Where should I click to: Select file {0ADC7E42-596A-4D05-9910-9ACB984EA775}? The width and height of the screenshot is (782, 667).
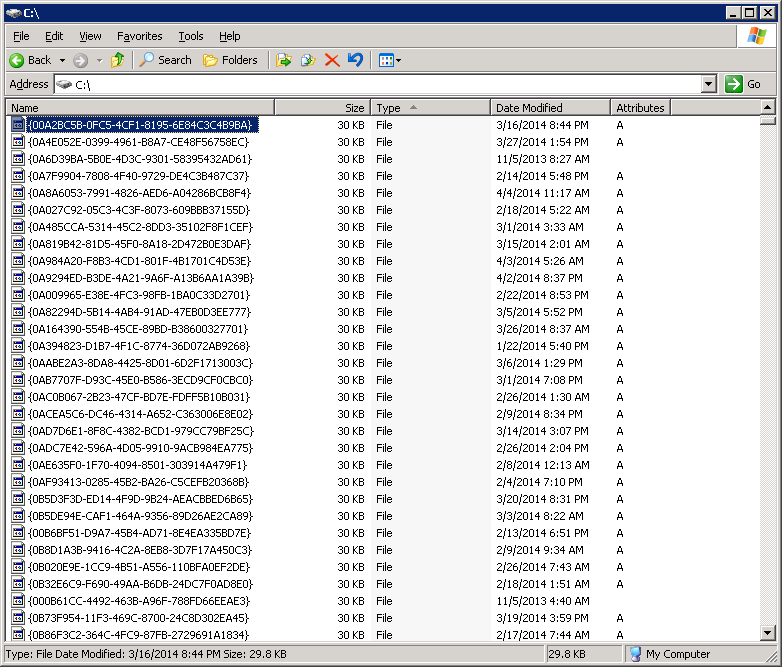[140, 448]
